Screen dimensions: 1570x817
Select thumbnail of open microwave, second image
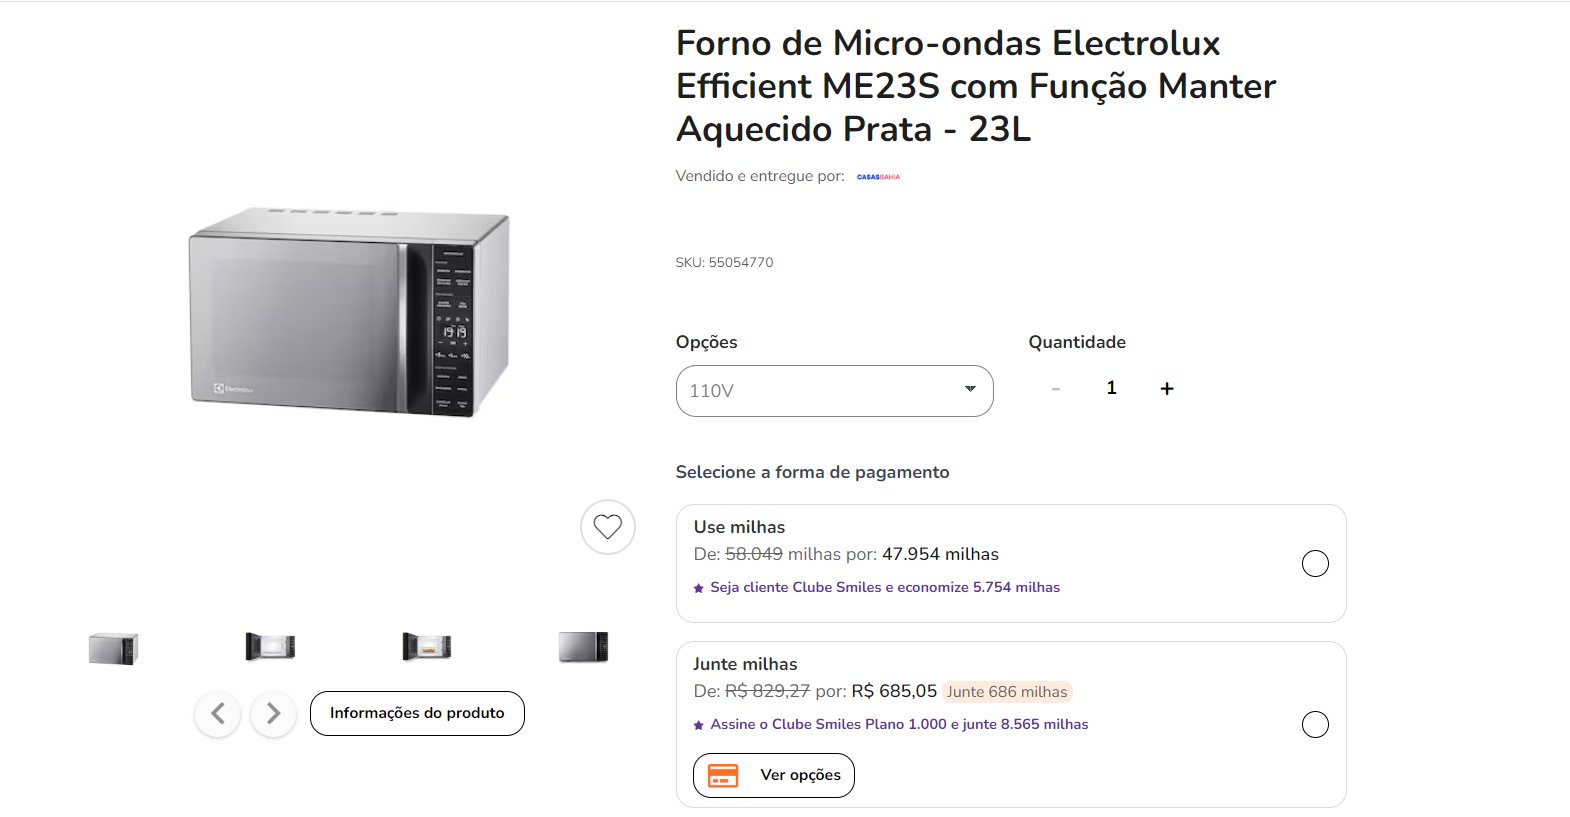coord(270,647)
